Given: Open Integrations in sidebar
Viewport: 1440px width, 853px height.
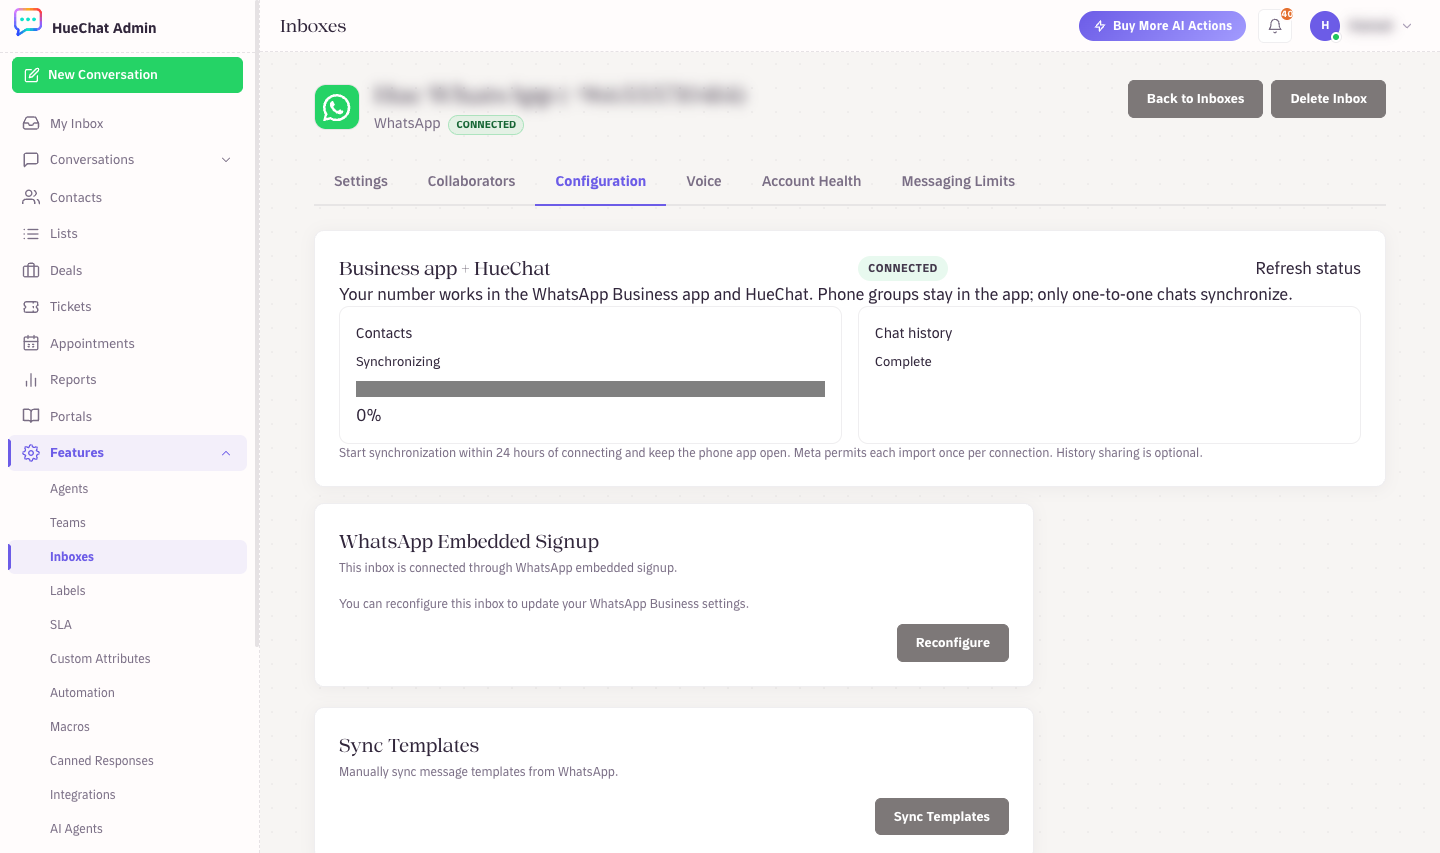Looking at the screenshot, I should coord(83,795).
